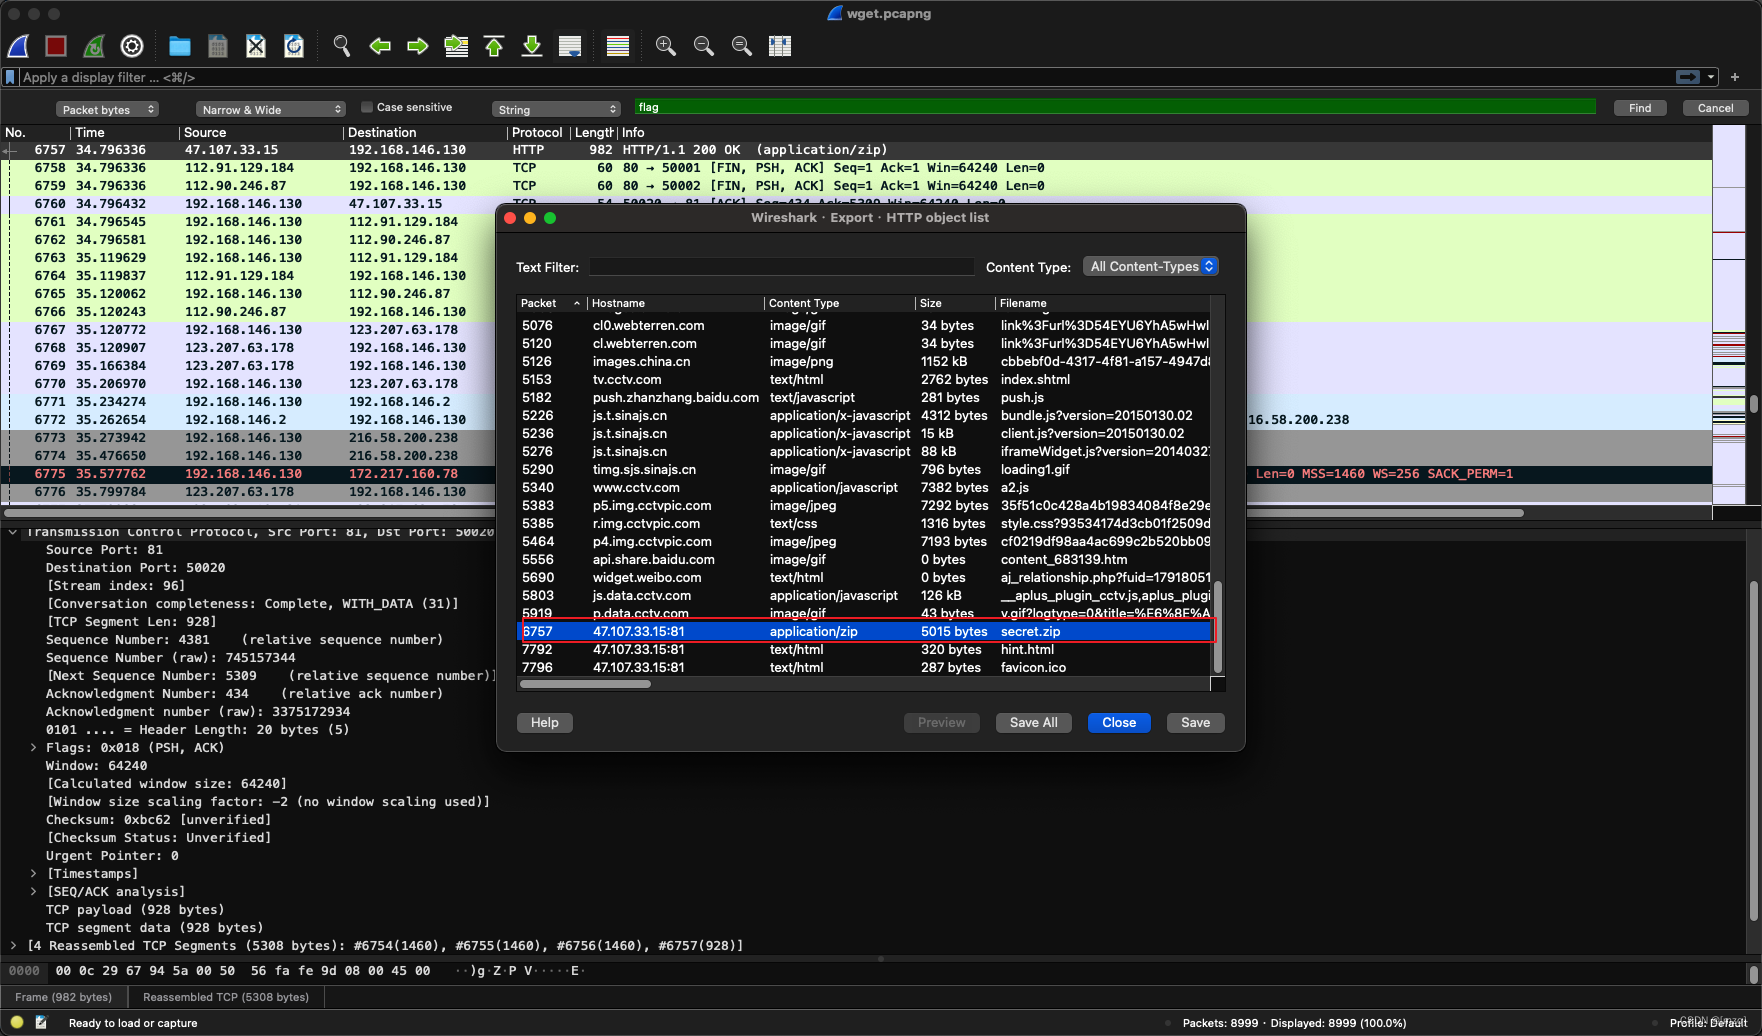Viewport: 1762px width, 1036px height.
Task: Open capture options gear icon
Action: 132,46
